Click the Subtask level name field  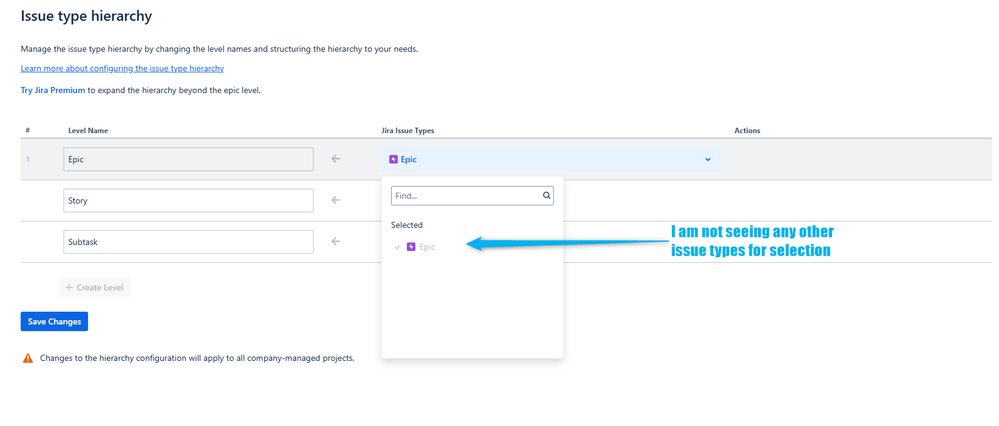pyautogui.click(x=189, y=242)
